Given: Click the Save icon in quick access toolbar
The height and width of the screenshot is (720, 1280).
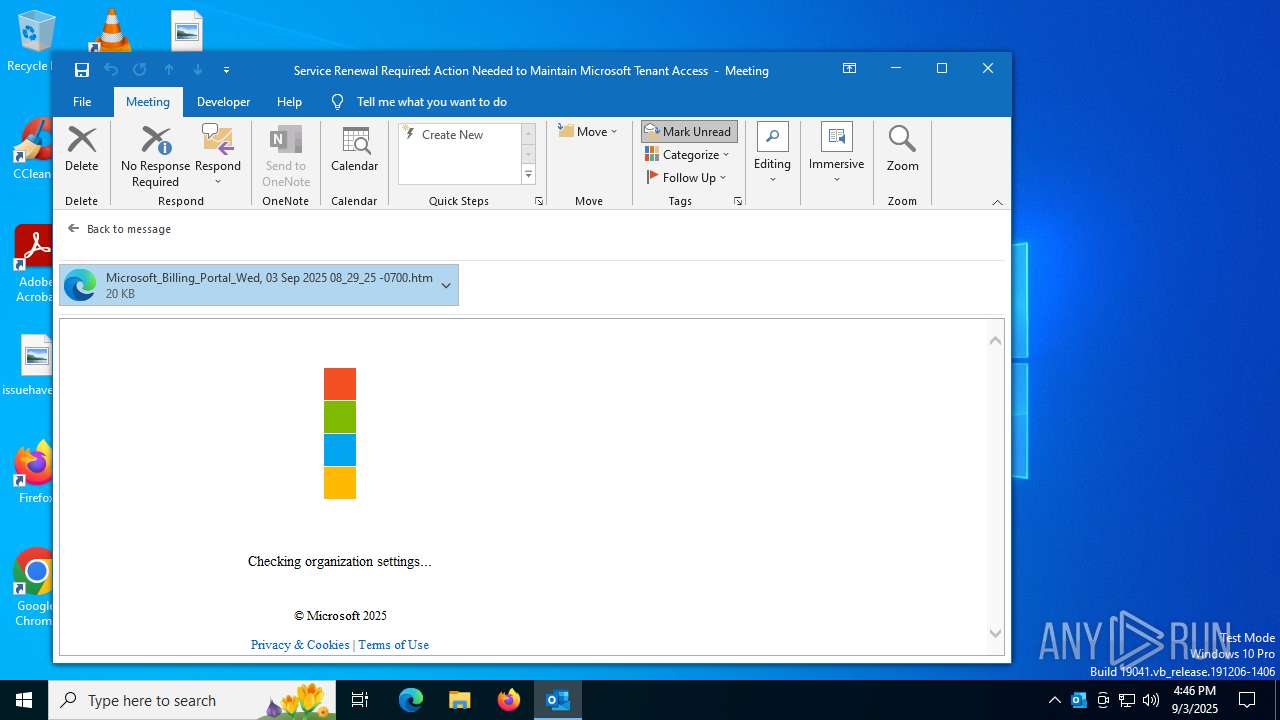Looking at the screenshot, I should pyautogui.click(x=82, y=70).
